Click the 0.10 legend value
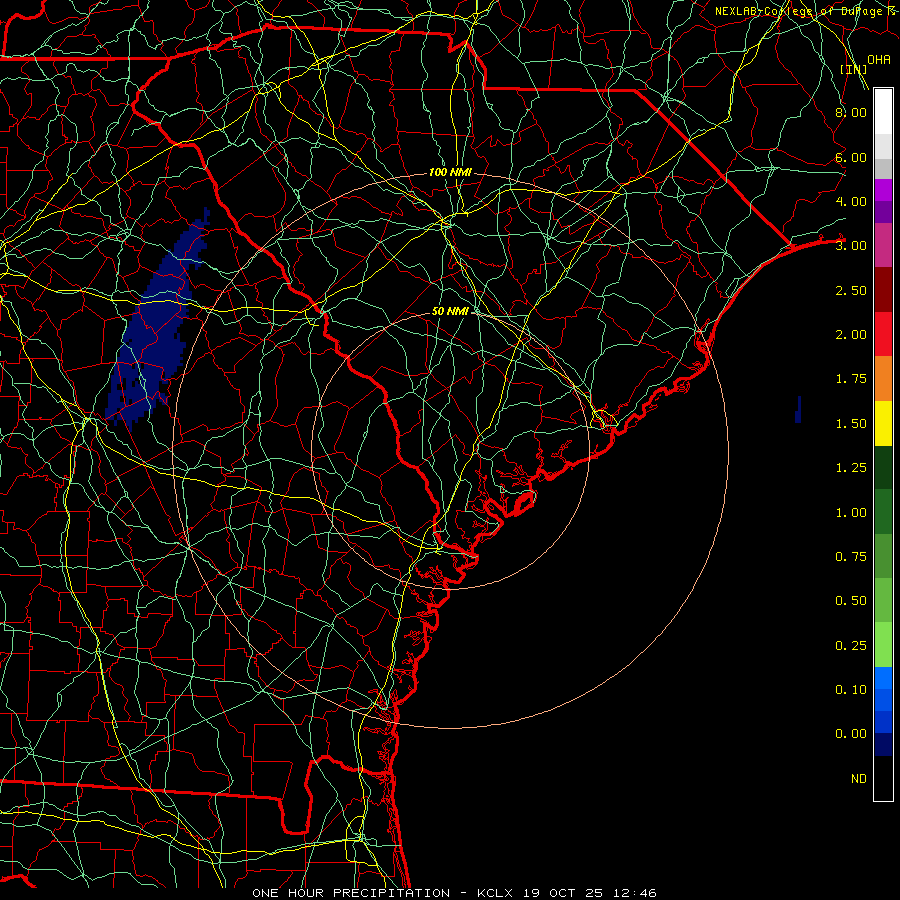The image size is (900, 900). (x=851, y=690)
